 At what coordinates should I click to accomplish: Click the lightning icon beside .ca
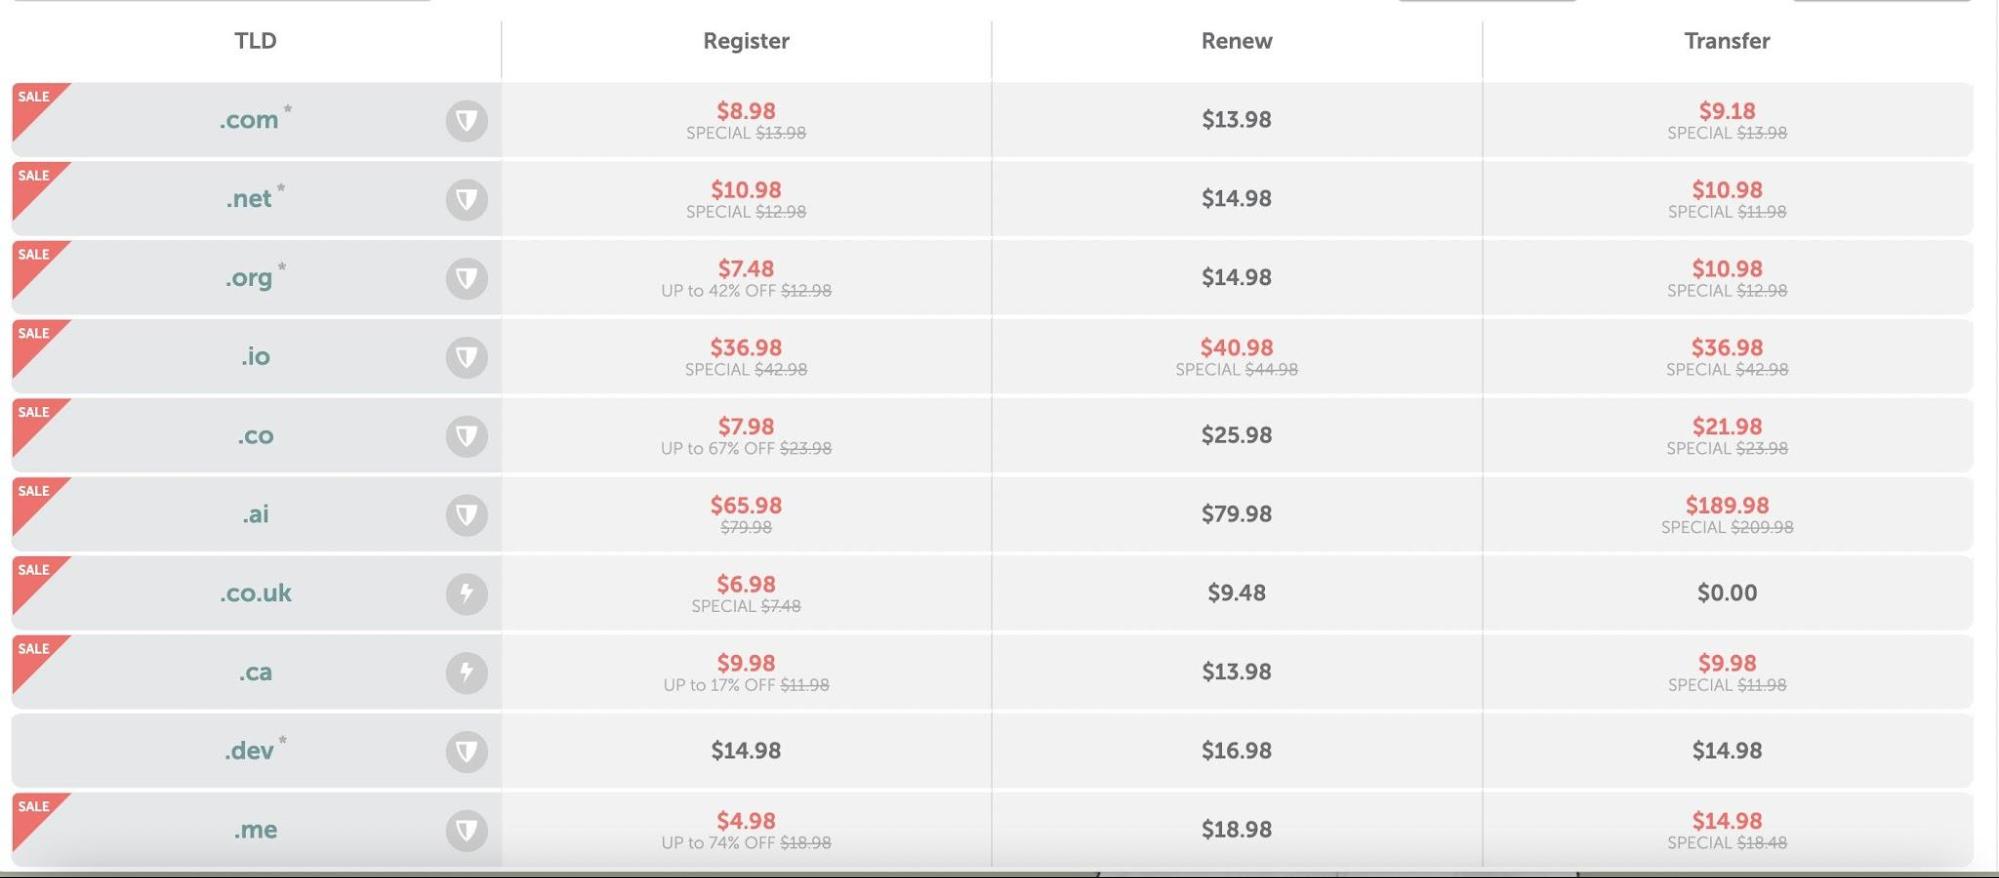pos(466,672)
